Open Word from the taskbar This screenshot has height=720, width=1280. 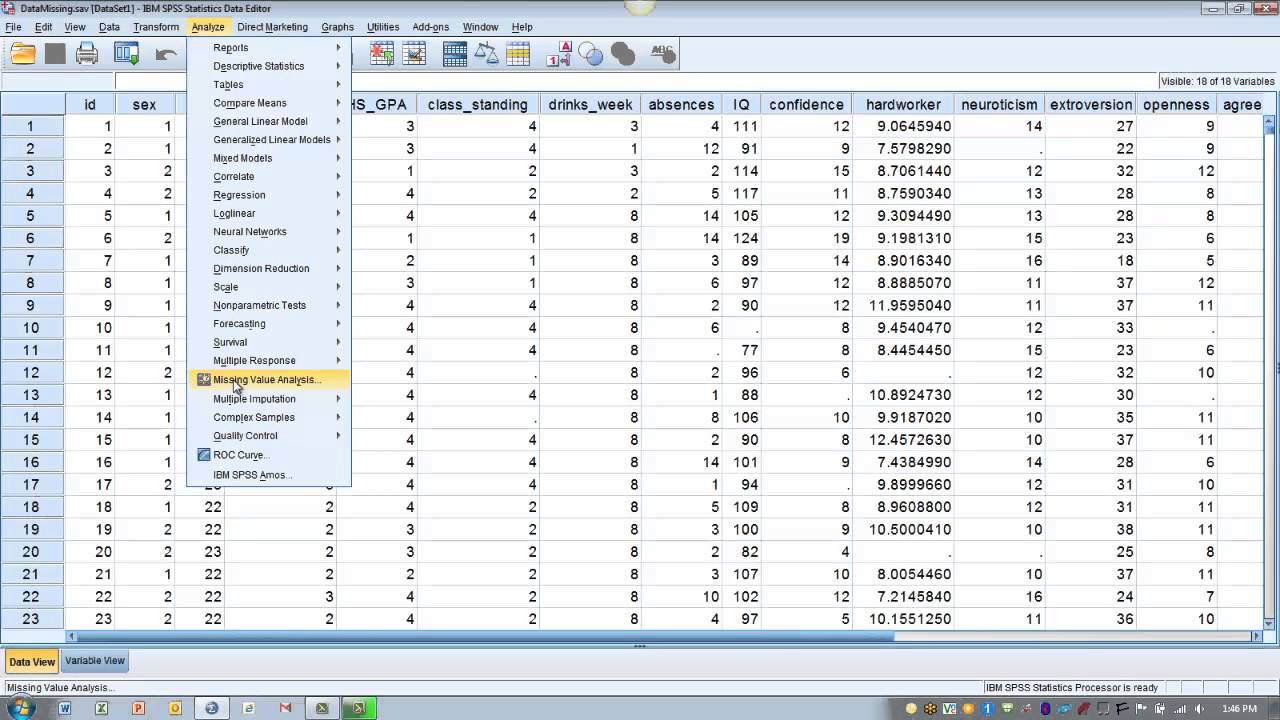65,708
